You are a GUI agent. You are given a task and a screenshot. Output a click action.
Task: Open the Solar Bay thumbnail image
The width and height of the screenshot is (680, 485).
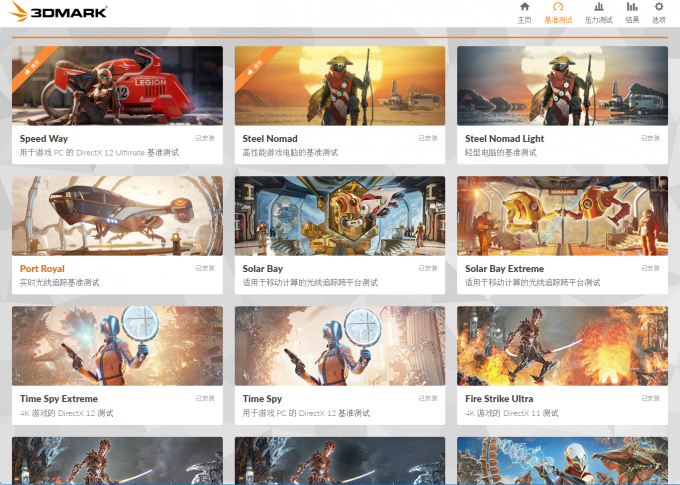(x=340, y=216)
